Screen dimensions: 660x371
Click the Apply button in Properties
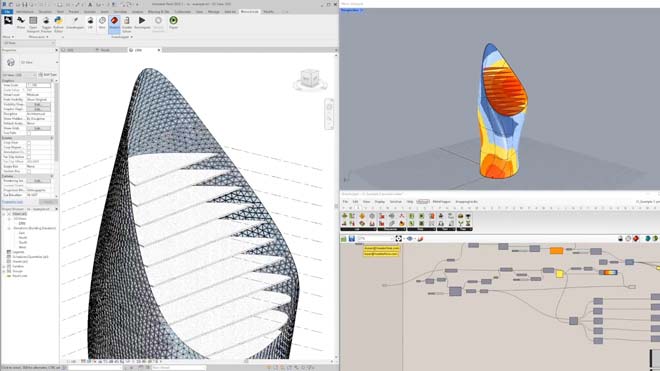(48, 202)
